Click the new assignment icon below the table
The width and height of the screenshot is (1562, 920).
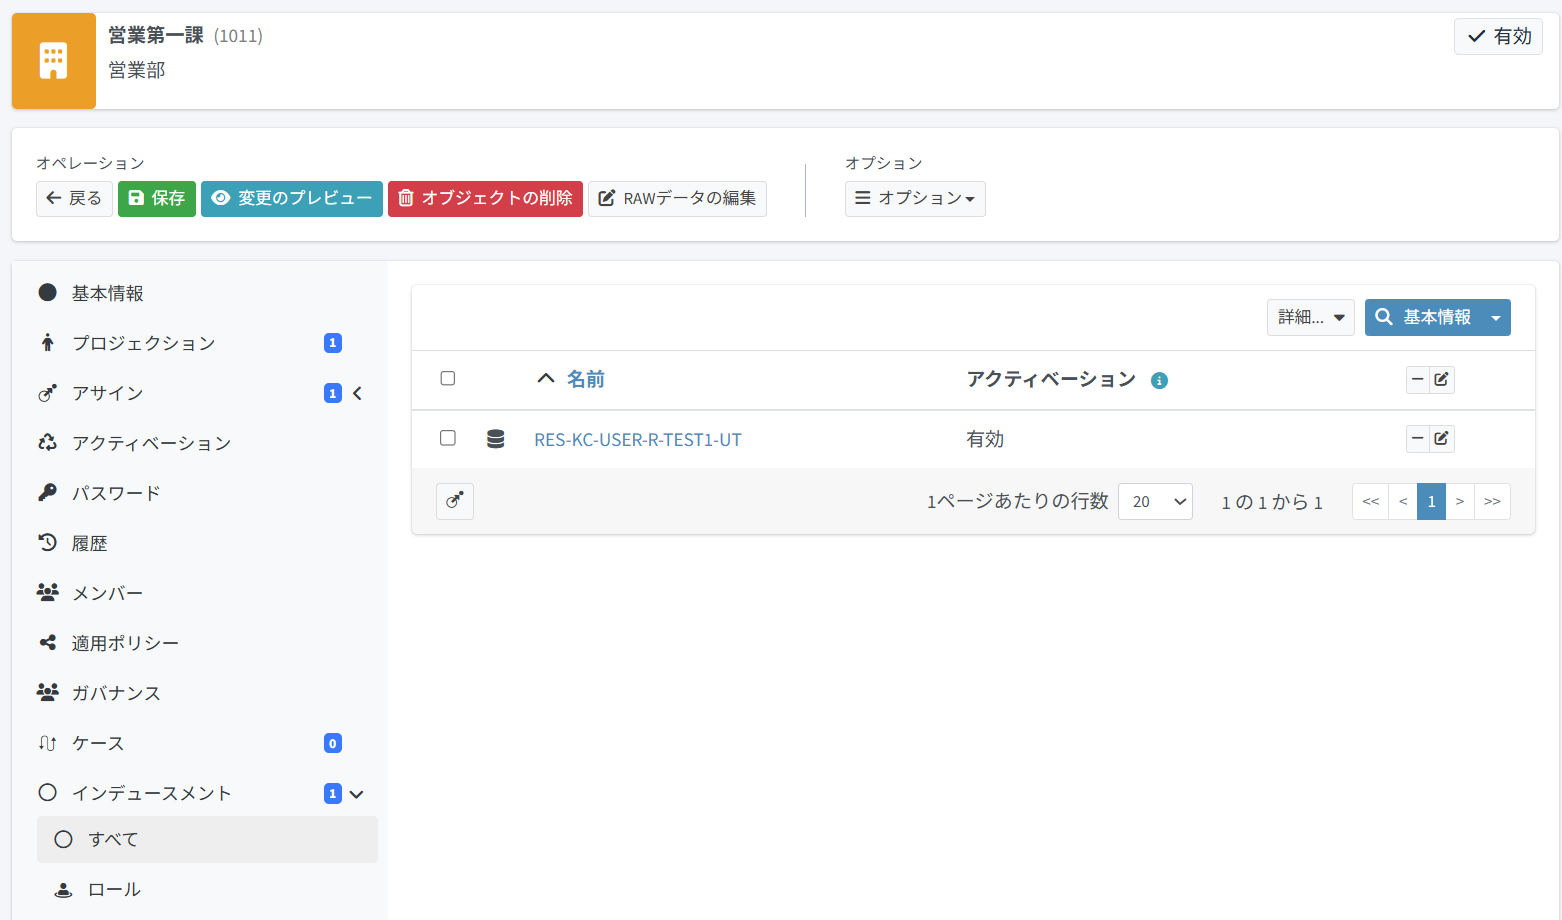(455, 501)
